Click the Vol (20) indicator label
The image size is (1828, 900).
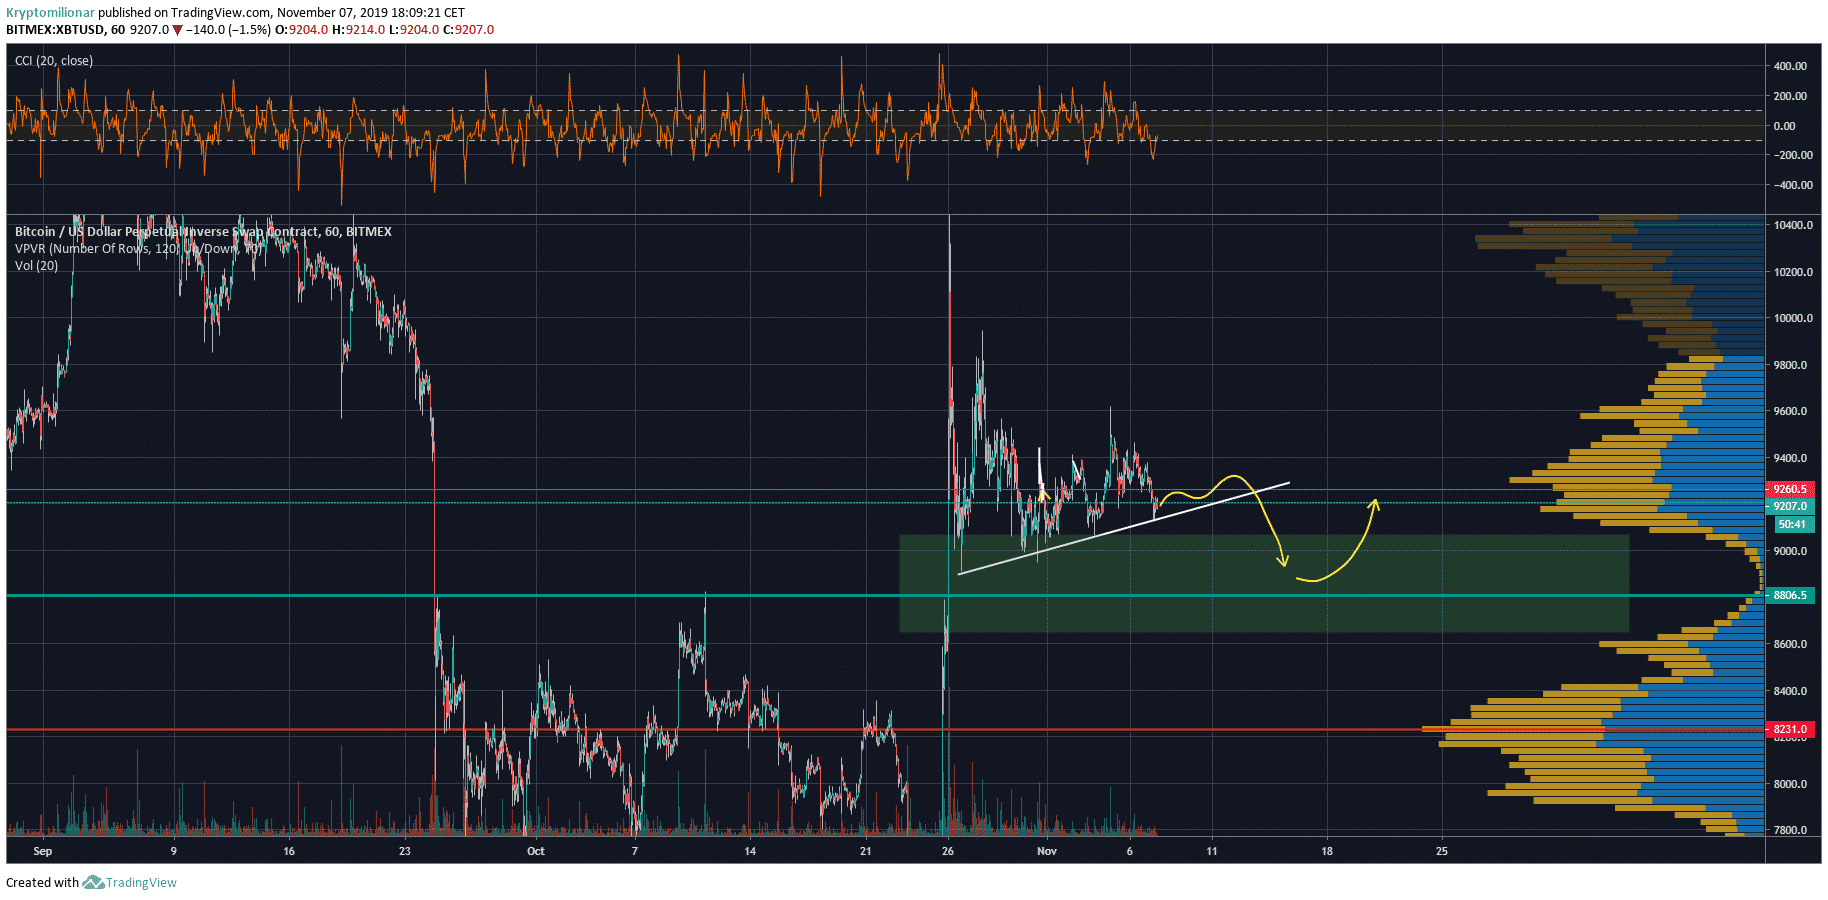[x=36, y=266]
